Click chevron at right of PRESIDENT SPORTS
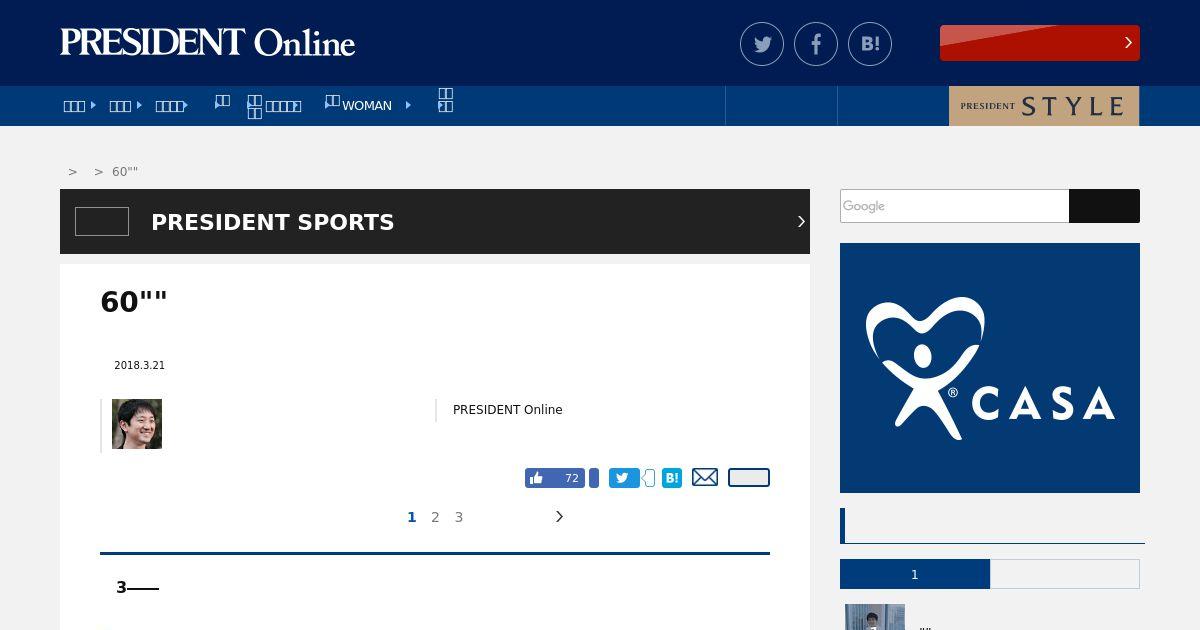The image size is (1200, 630). coord(801,221)
